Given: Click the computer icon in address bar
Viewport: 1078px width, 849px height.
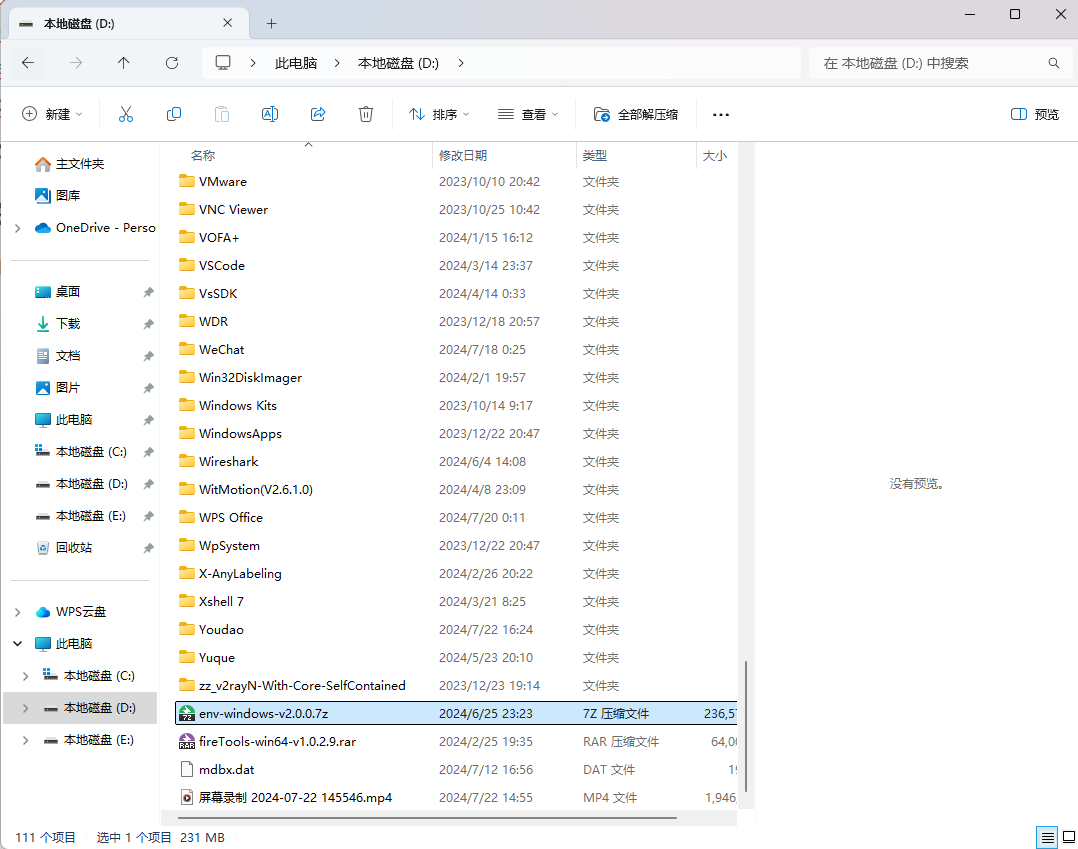Looking at the screenshot, I should pyautogui.click(x=223, y=63).
